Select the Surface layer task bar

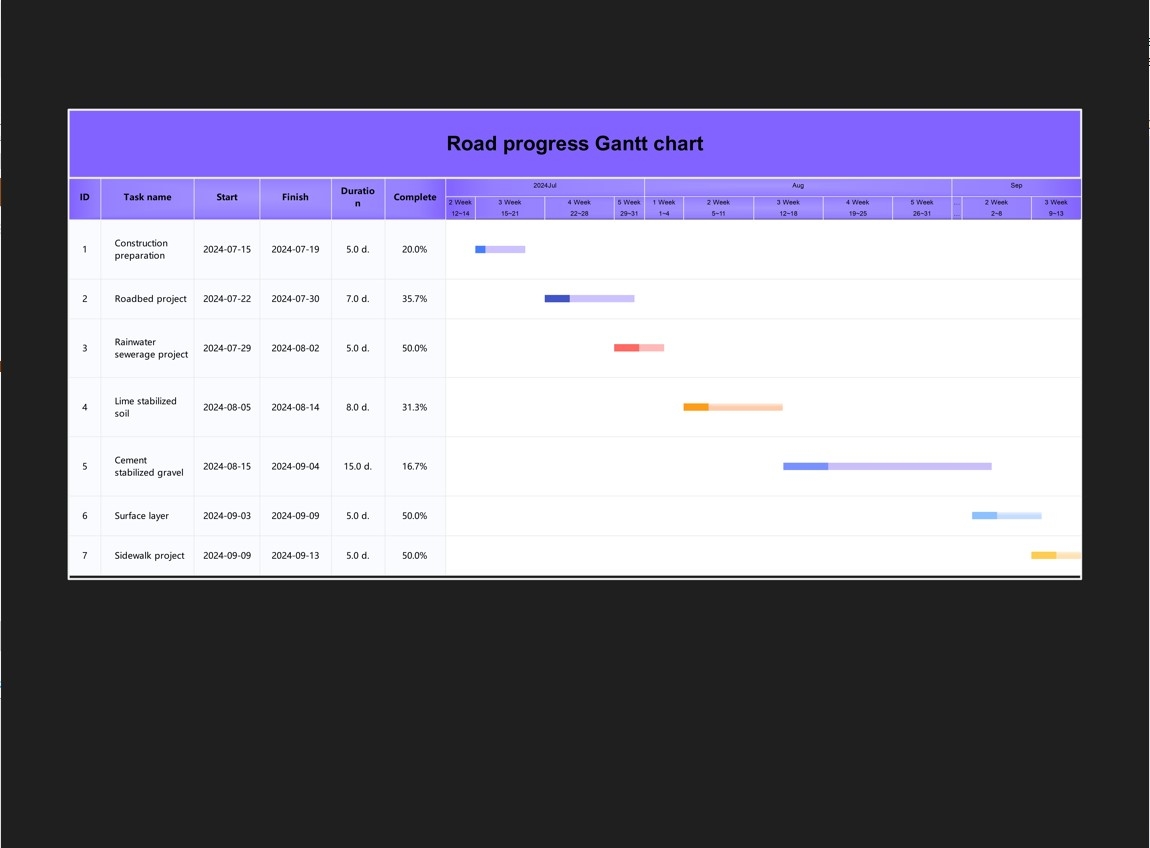pyautogui.click(x=1006, y=516)
